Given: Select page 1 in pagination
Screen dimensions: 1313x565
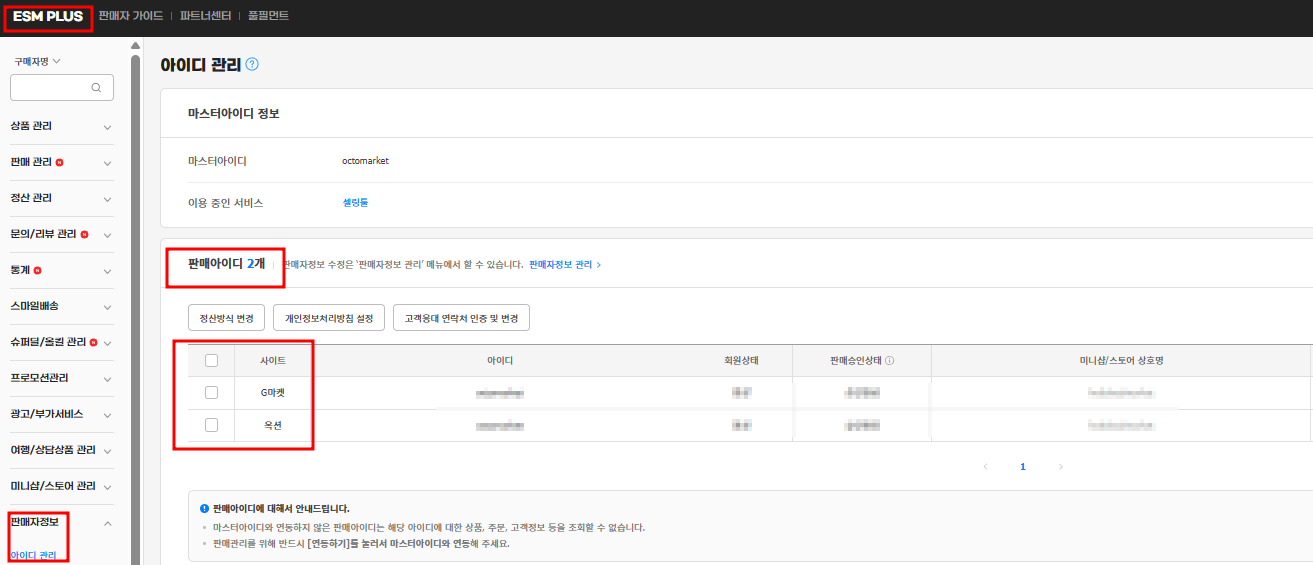Looking at the screenshot, I should tap(1023, 467).
